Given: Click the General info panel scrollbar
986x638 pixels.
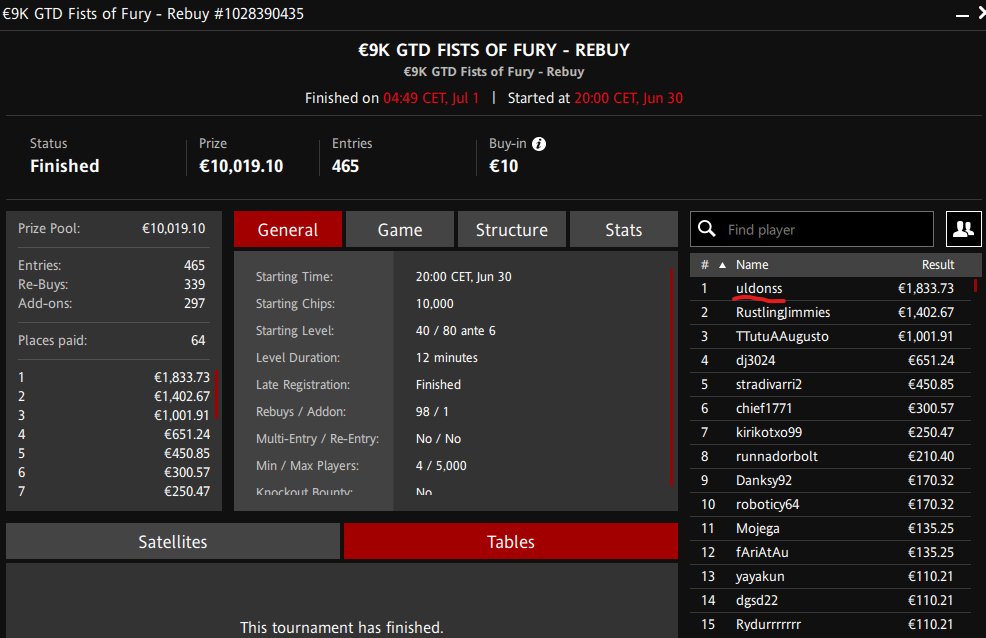Looking at the screenshot, I should click(672, 377).
